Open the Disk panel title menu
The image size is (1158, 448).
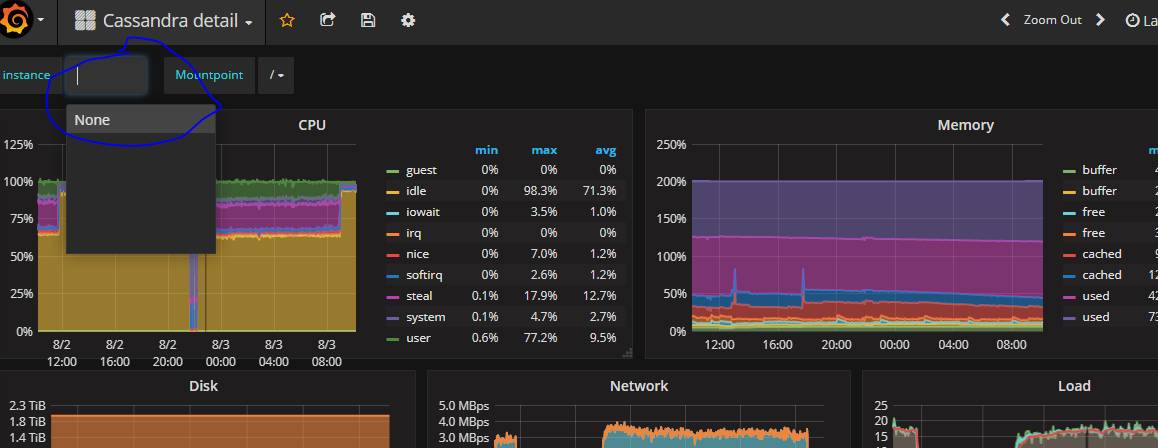click(204, 386)
